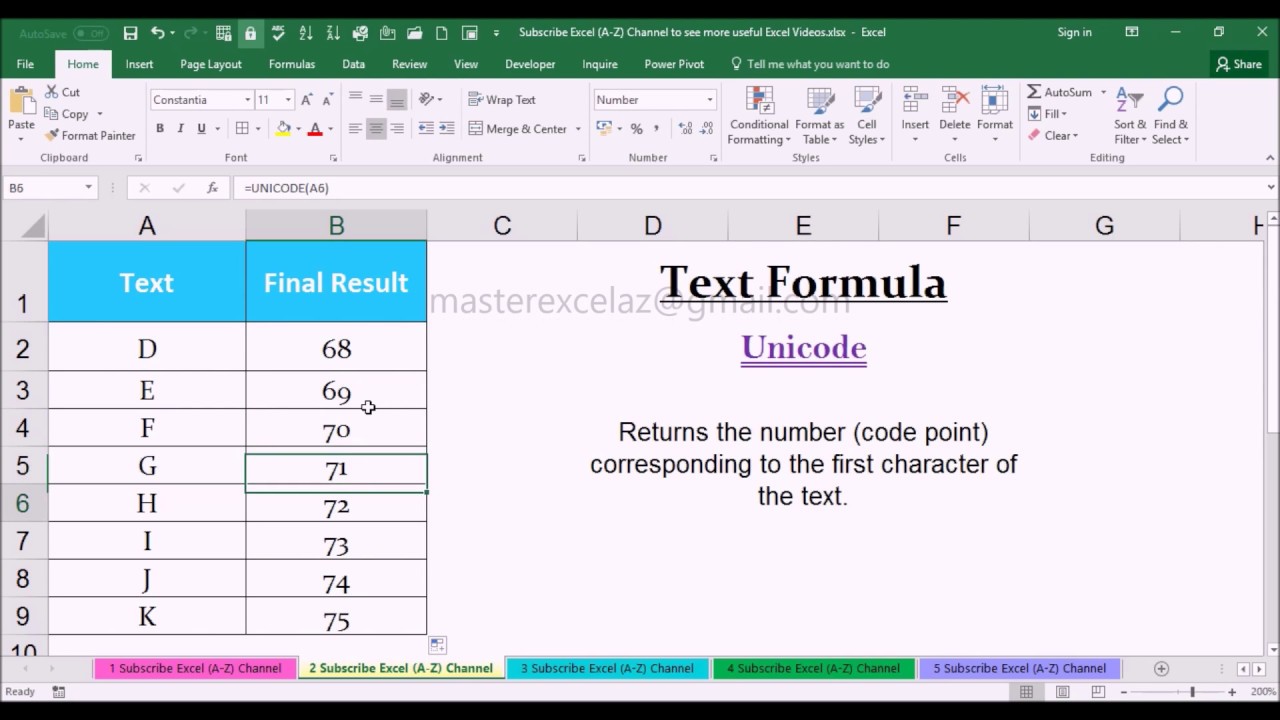Activate the Format Painter brush
Screen dimensions: 1280x720
(x=90, y=135)
